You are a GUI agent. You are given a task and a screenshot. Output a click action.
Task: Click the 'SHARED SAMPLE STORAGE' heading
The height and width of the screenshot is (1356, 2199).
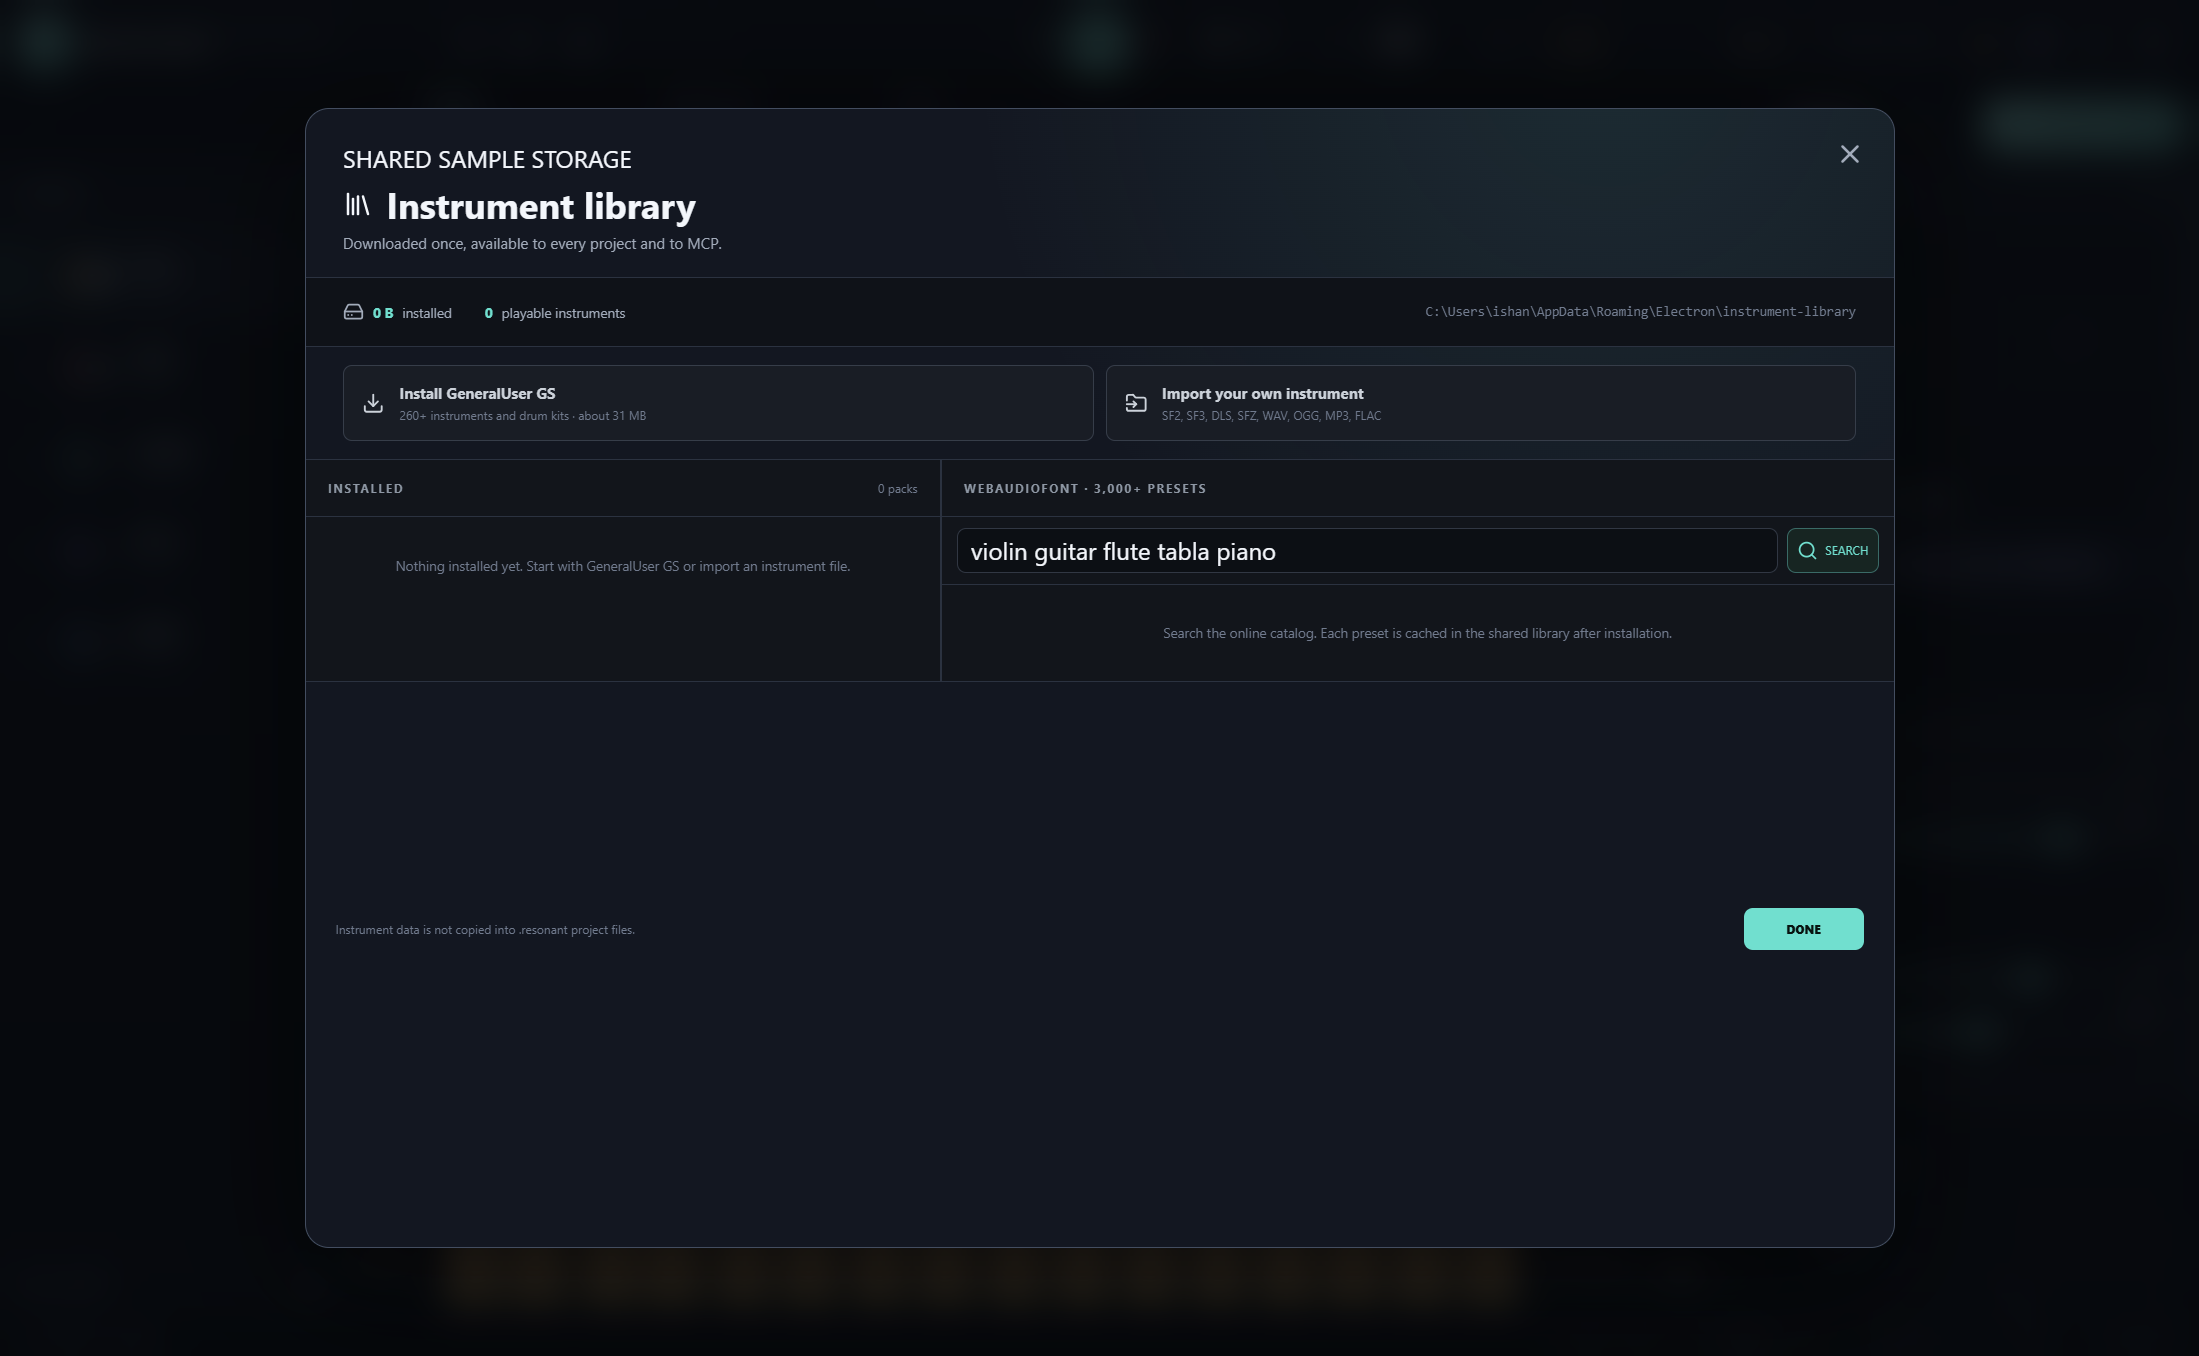(x=487, y=159)
